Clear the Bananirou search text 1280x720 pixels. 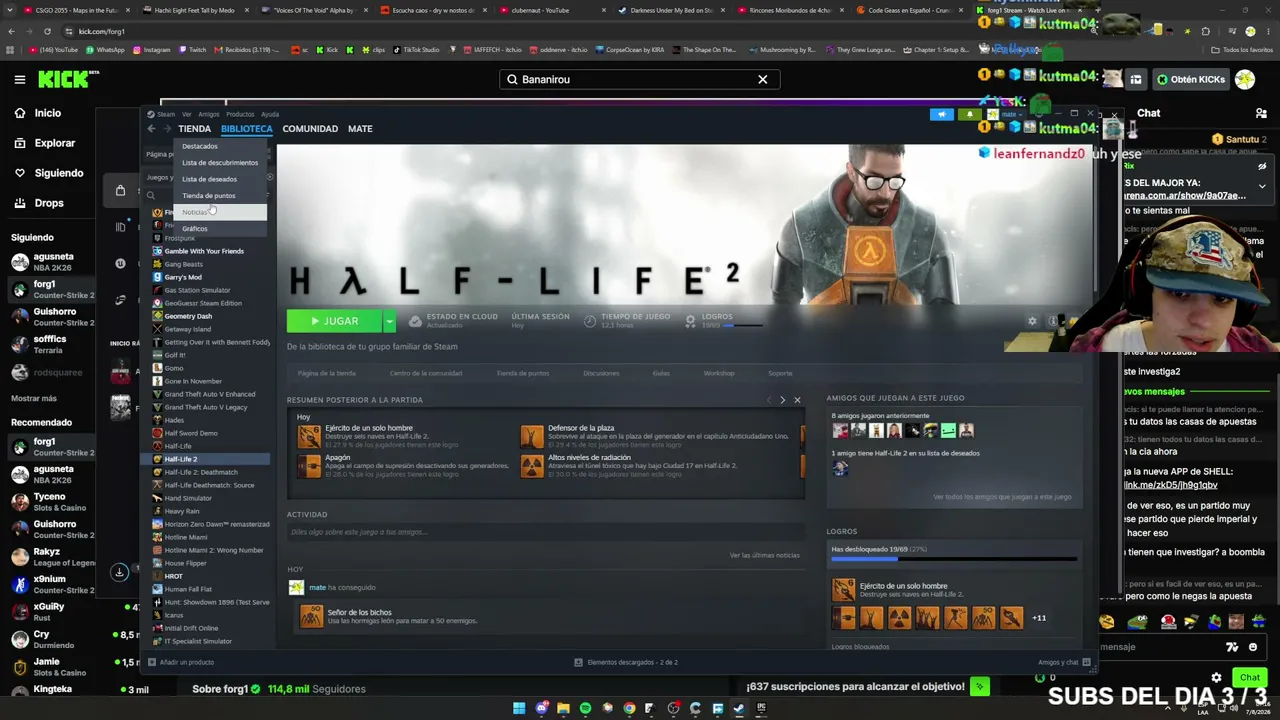pos(763,79)
